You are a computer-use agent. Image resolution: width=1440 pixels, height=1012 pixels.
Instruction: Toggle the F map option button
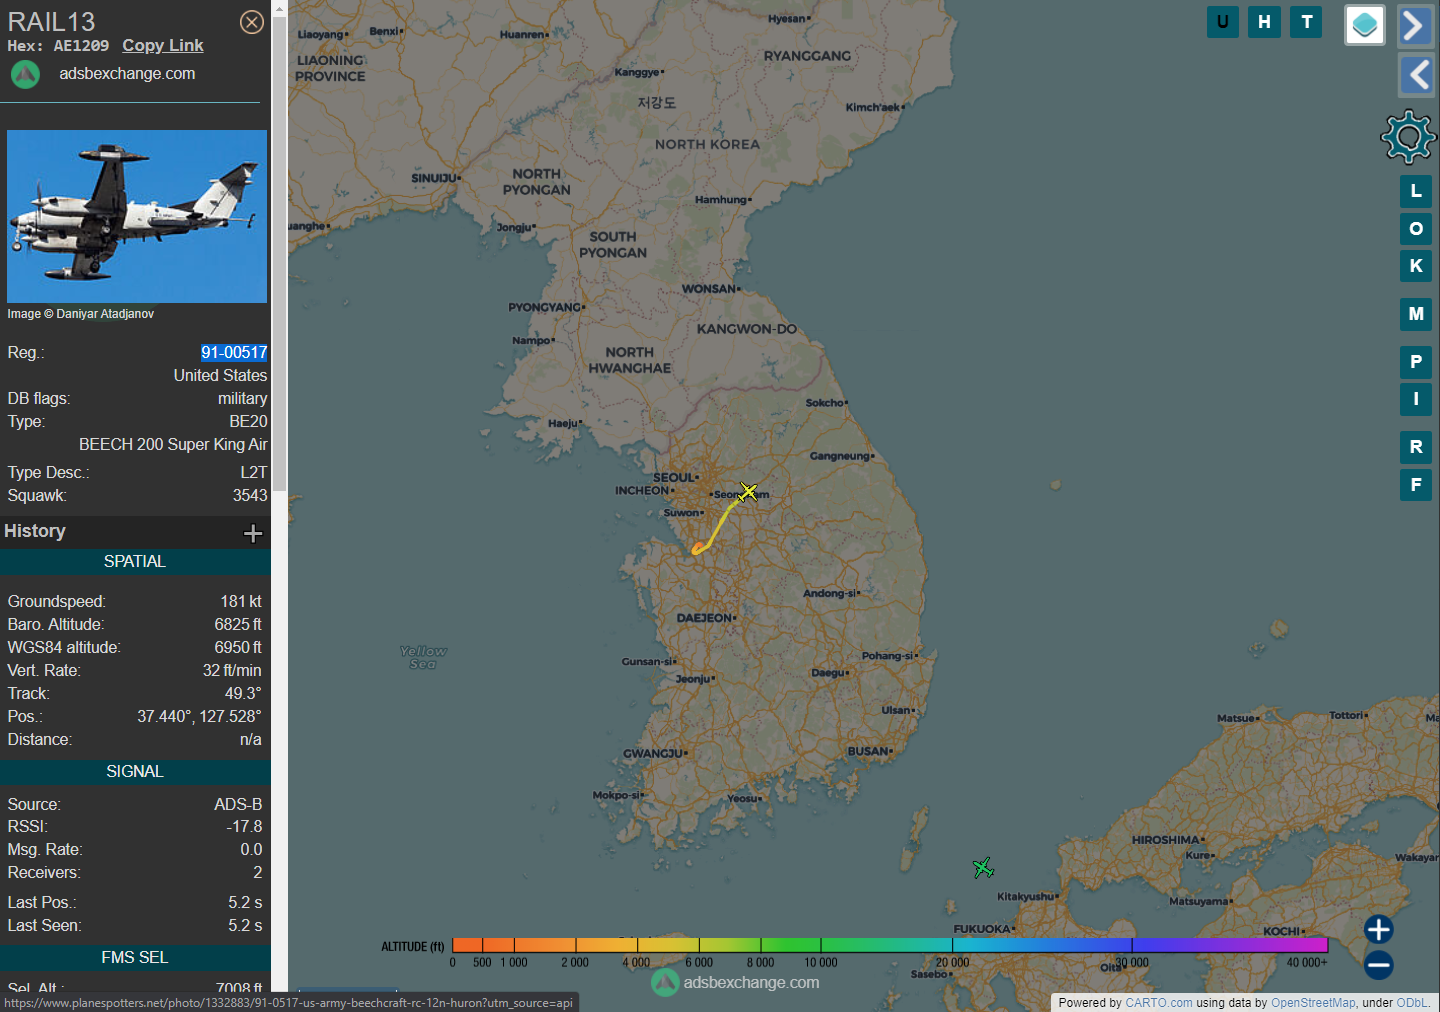coord(1416,485)
